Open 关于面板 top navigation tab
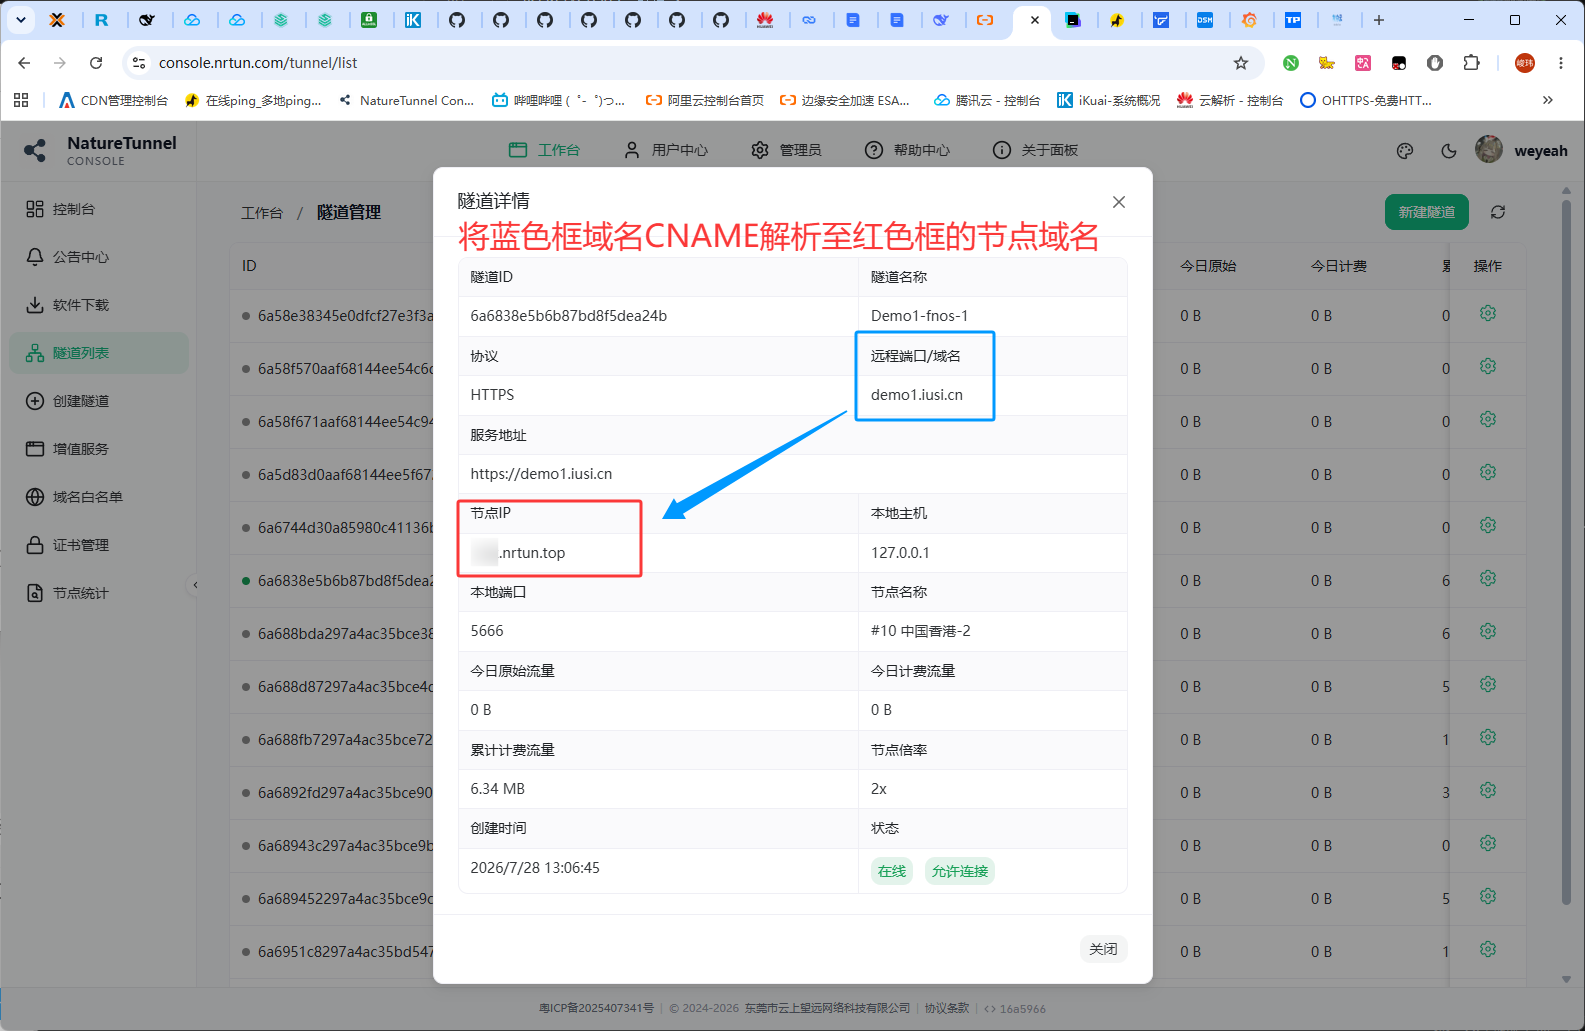1585x1031 pixels. tap(1035, 150)
